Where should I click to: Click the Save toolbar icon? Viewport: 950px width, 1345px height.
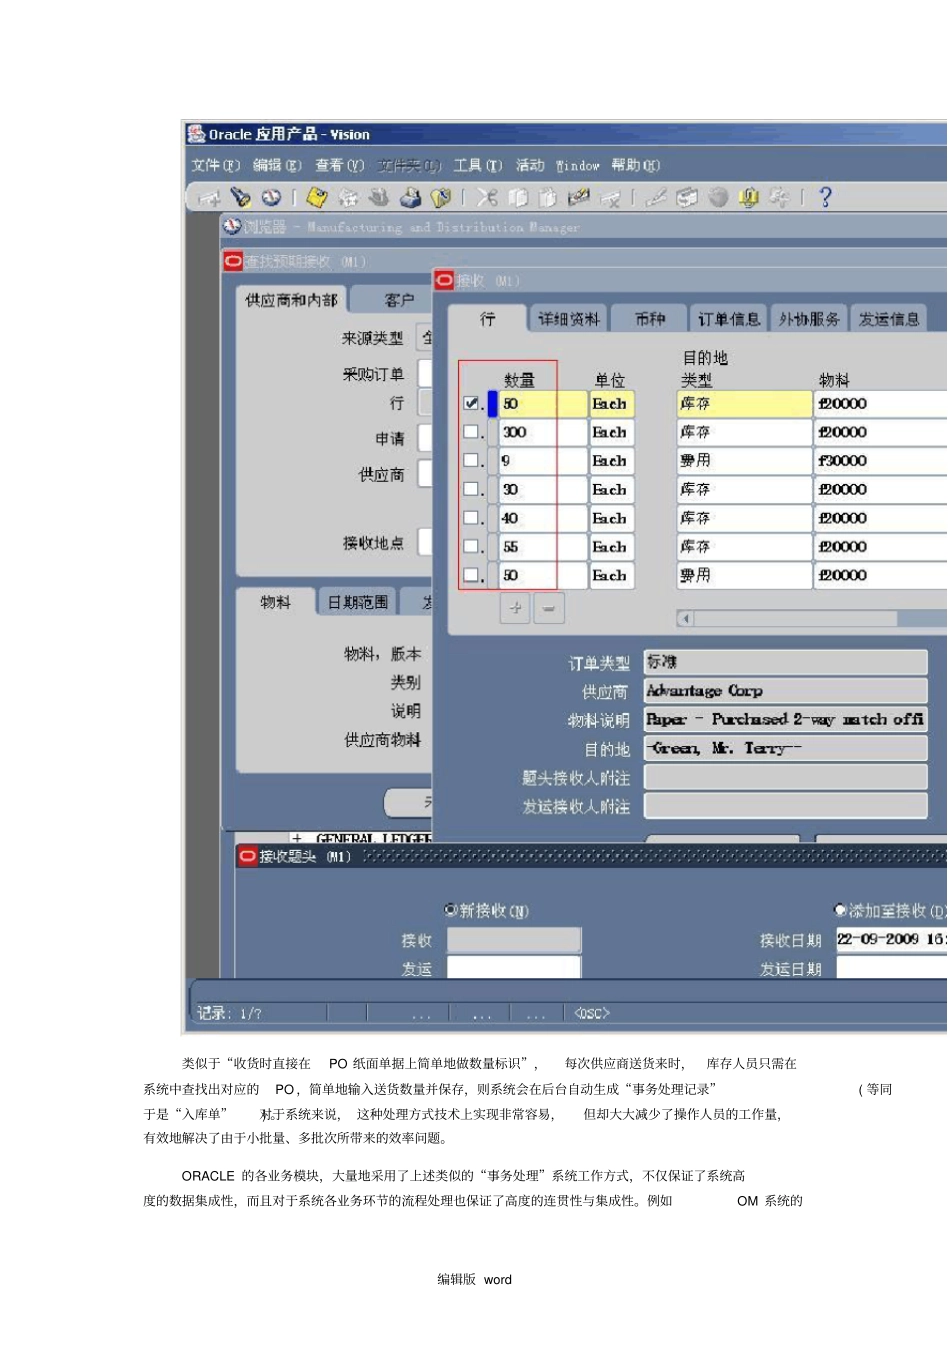click(317, 197)
